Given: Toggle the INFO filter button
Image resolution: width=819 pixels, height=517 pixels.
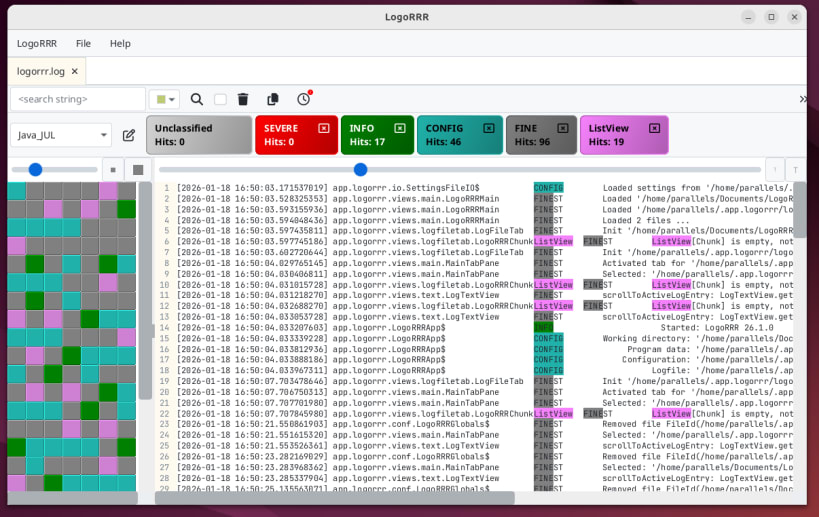Looking at the screenshot, I should [x=377, y=135].
